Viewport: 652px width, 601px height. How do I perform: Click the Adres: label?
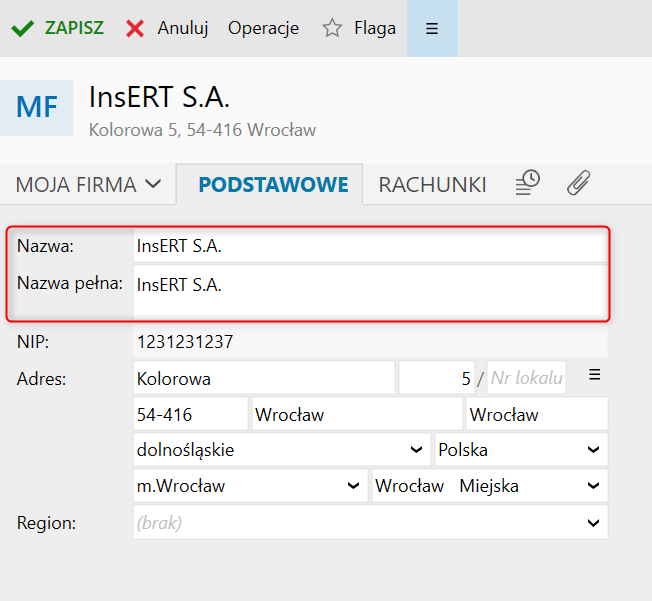click(x=41, y=379)
